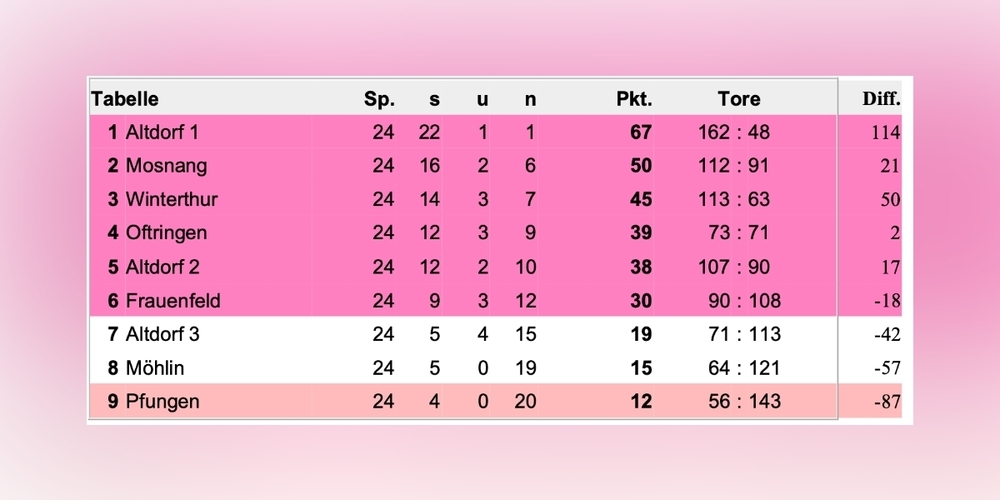
Task: Click the Oftringen team name
Action: click(166, 233)
